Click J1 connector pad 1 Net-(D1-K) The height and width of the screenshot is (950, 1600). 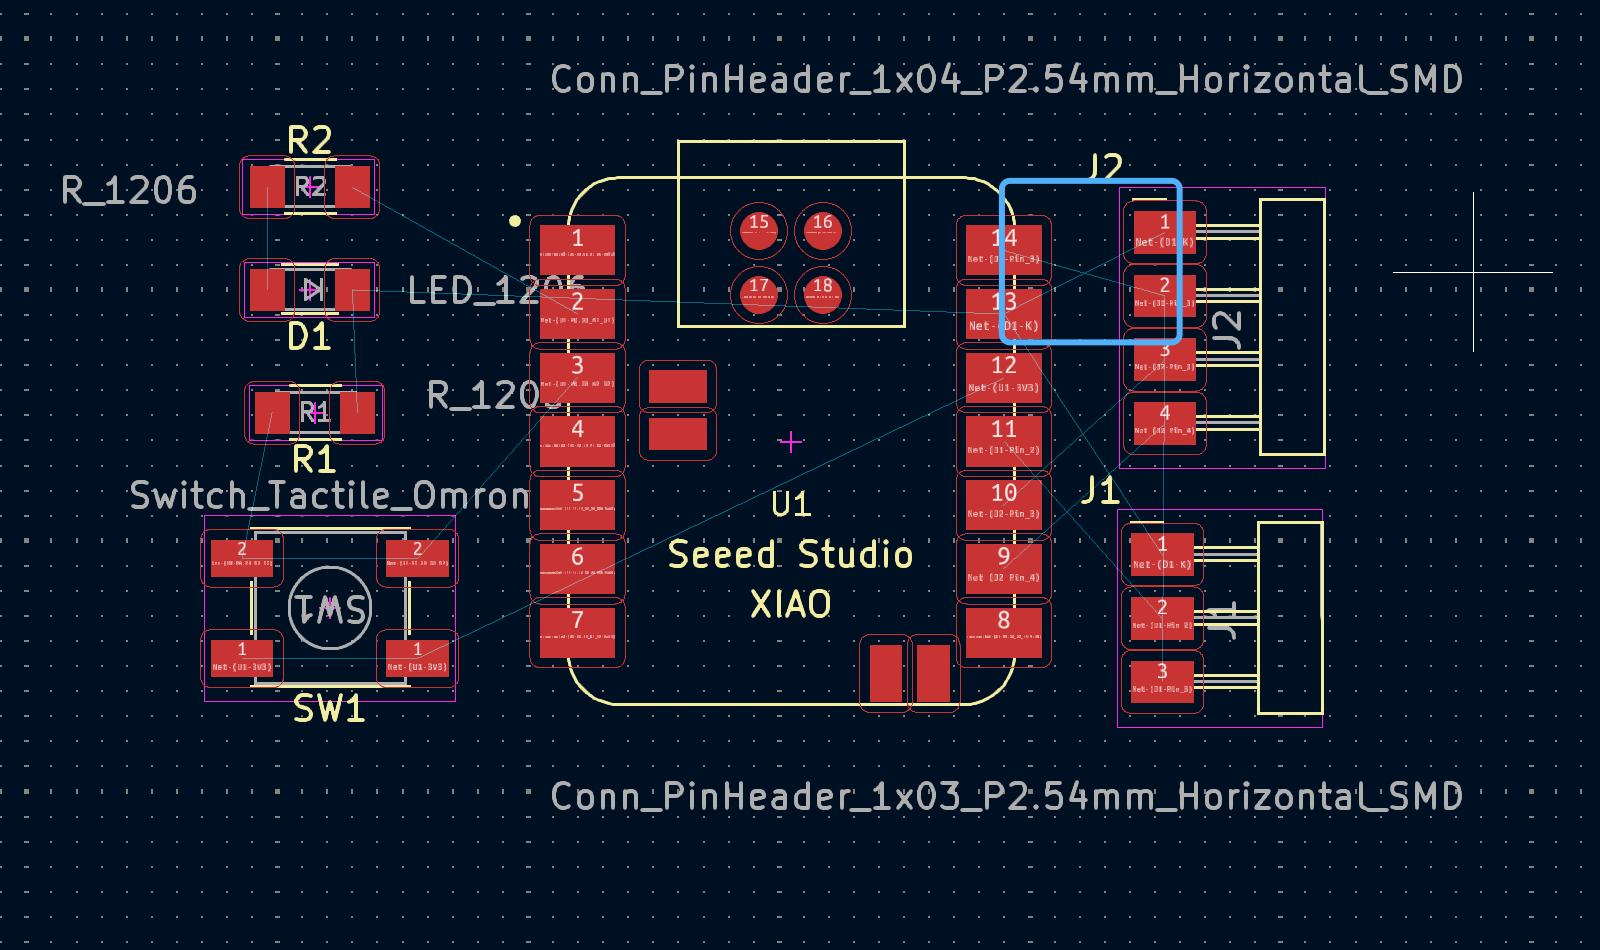click(1162, 555)
